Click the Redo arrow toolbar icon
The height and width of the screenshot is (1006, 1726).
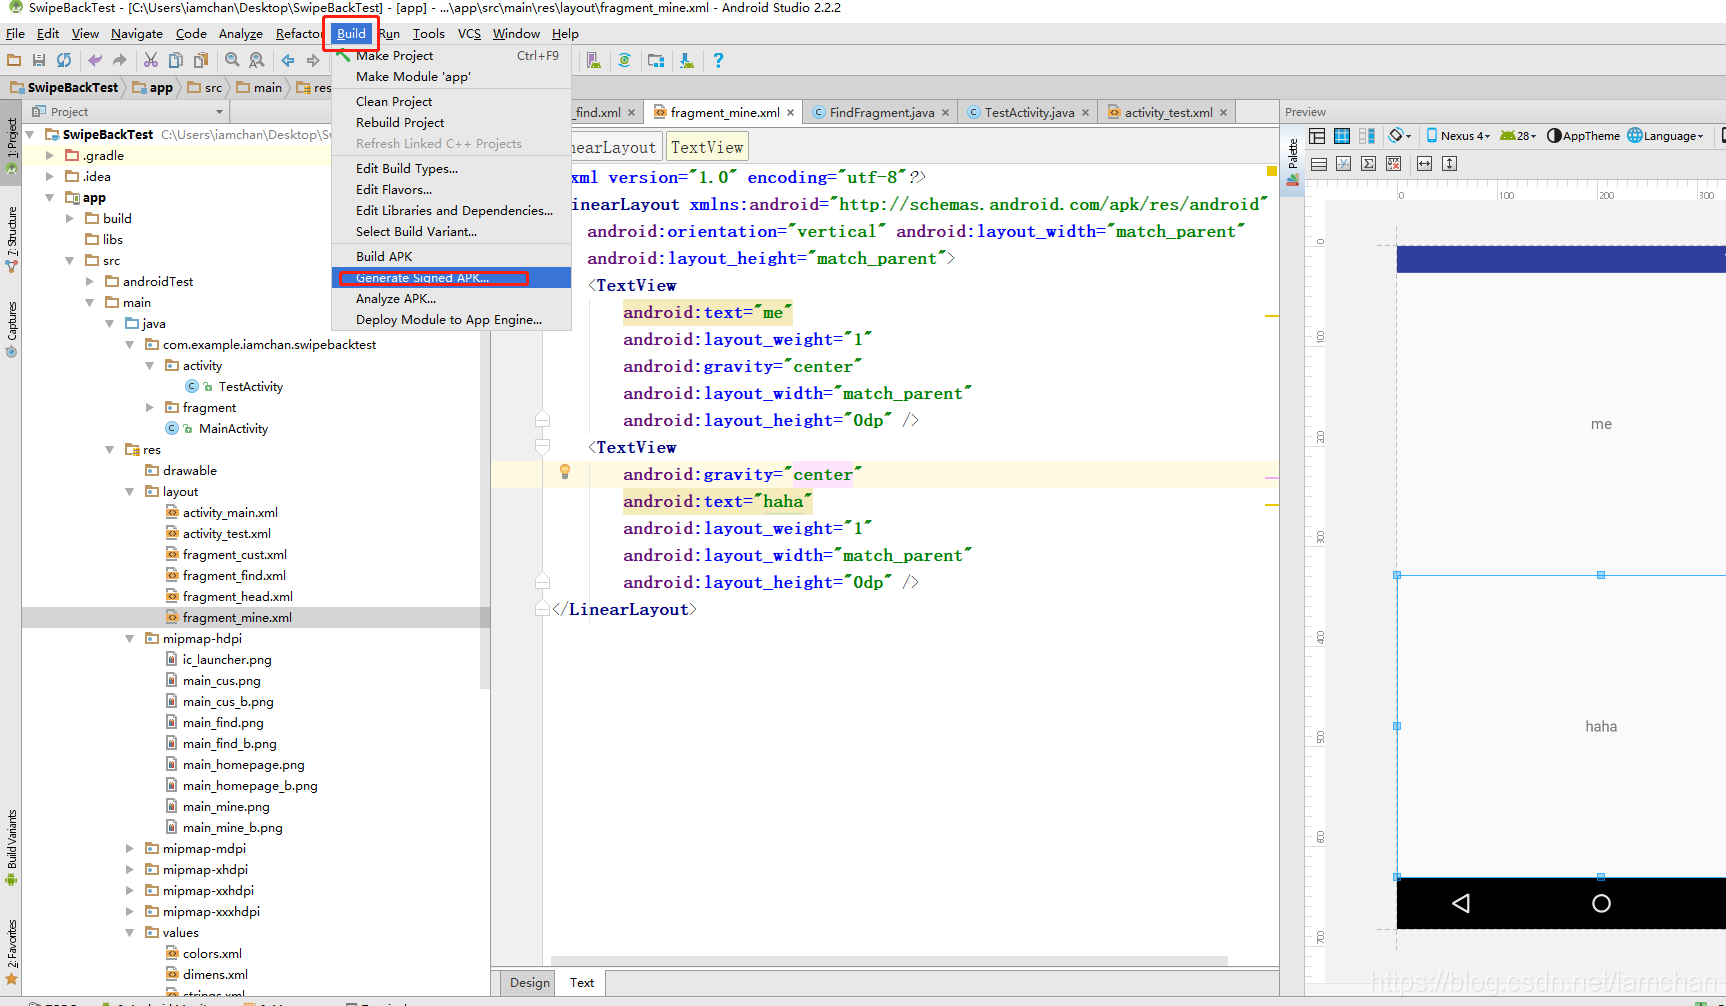pyautogui.click(x=120, y=60)
